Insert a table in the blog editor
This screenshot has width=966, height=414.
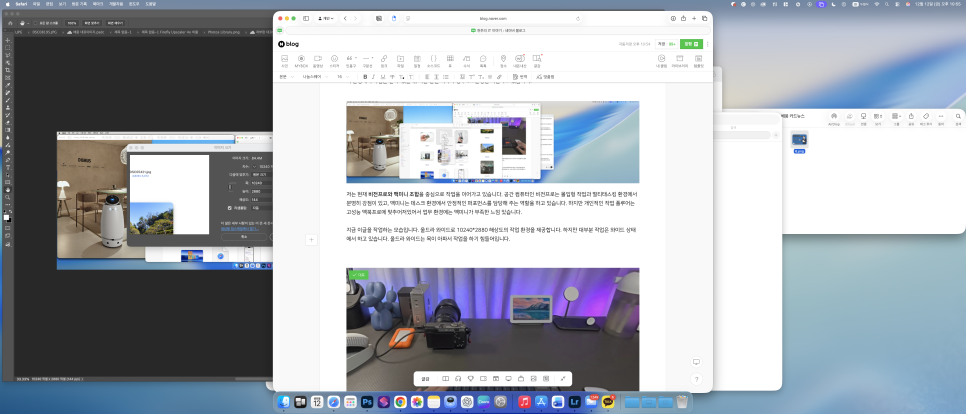(450, 60)
